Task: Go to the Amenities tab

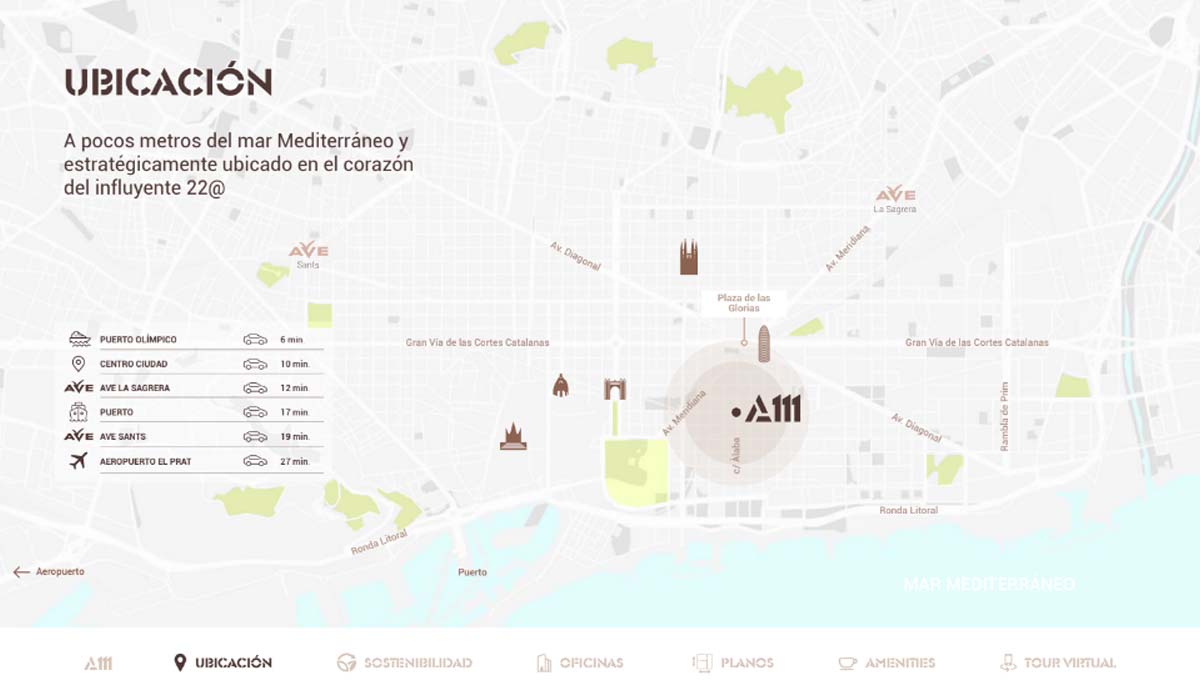Action: [886, 662]
